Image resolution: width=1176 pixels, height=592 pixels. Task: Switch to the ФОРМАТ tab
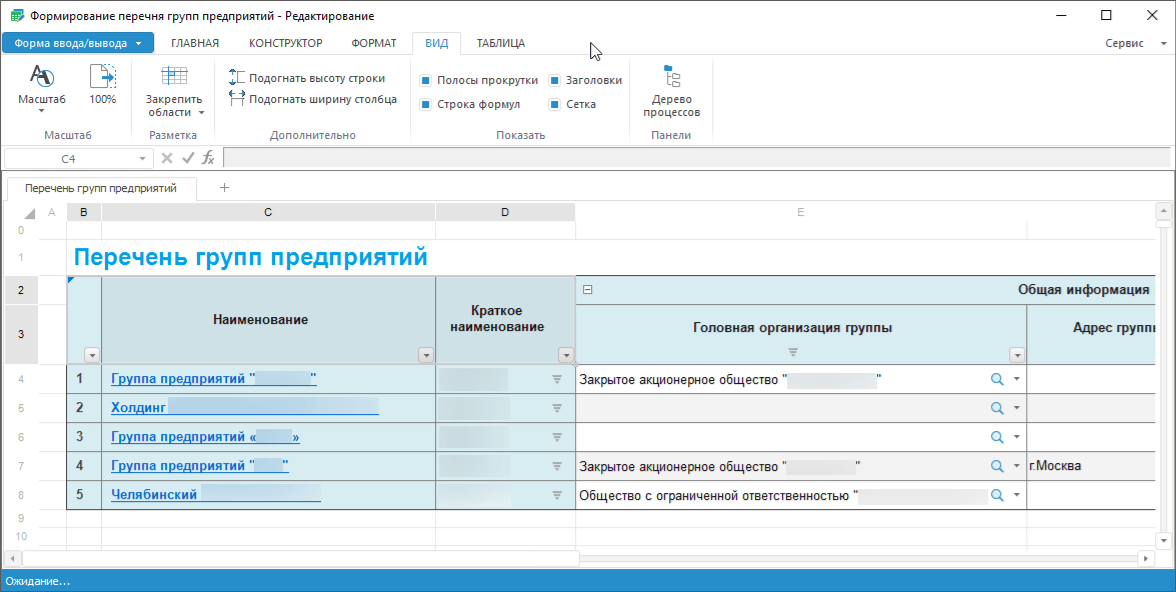(x=374, y=43)
